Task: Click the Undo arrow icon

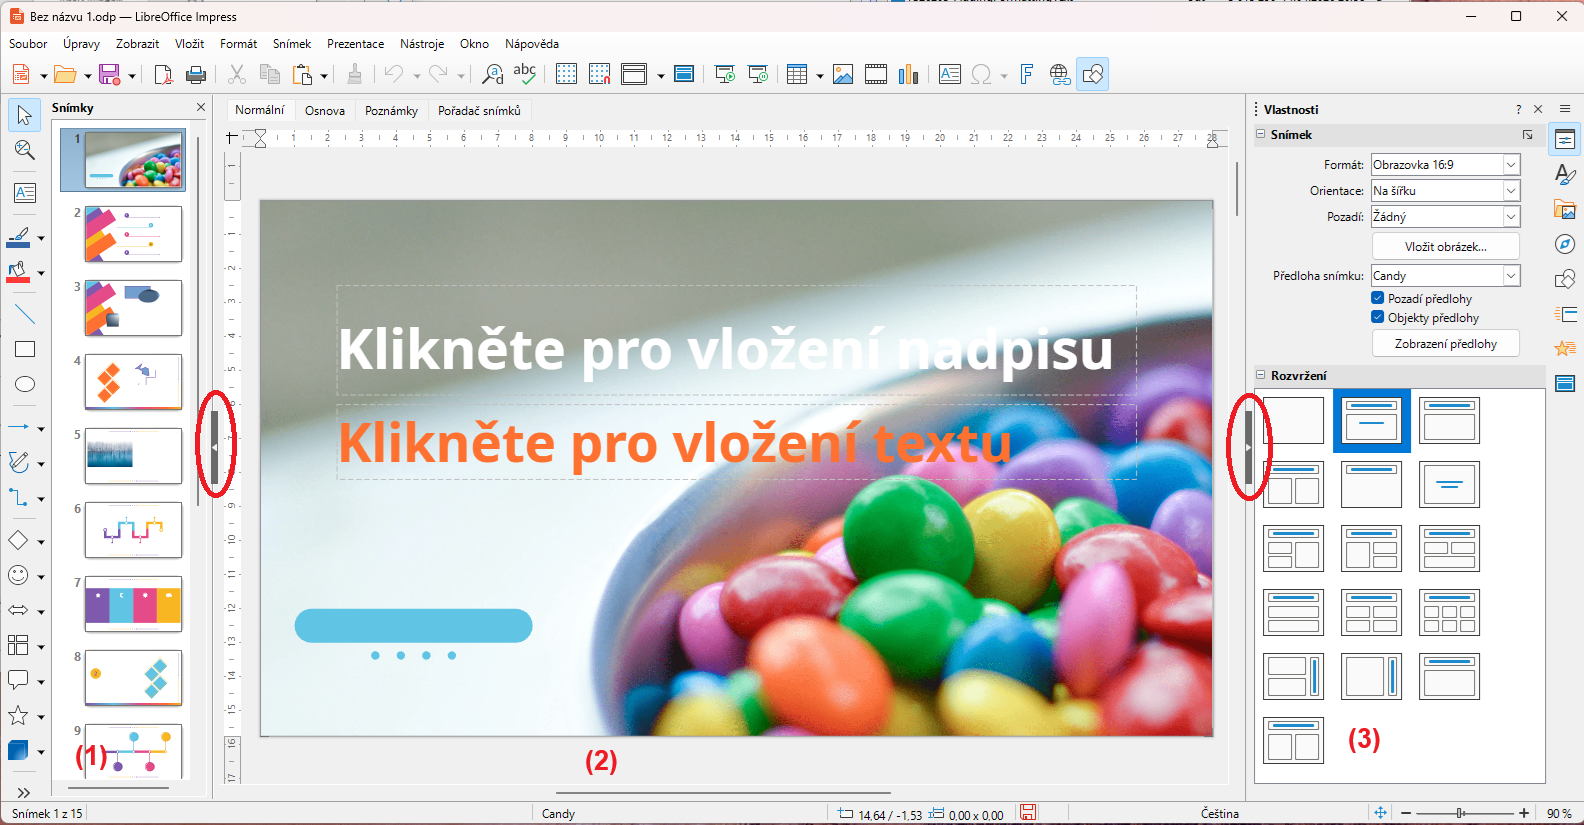Action: [x=394, y=74]
